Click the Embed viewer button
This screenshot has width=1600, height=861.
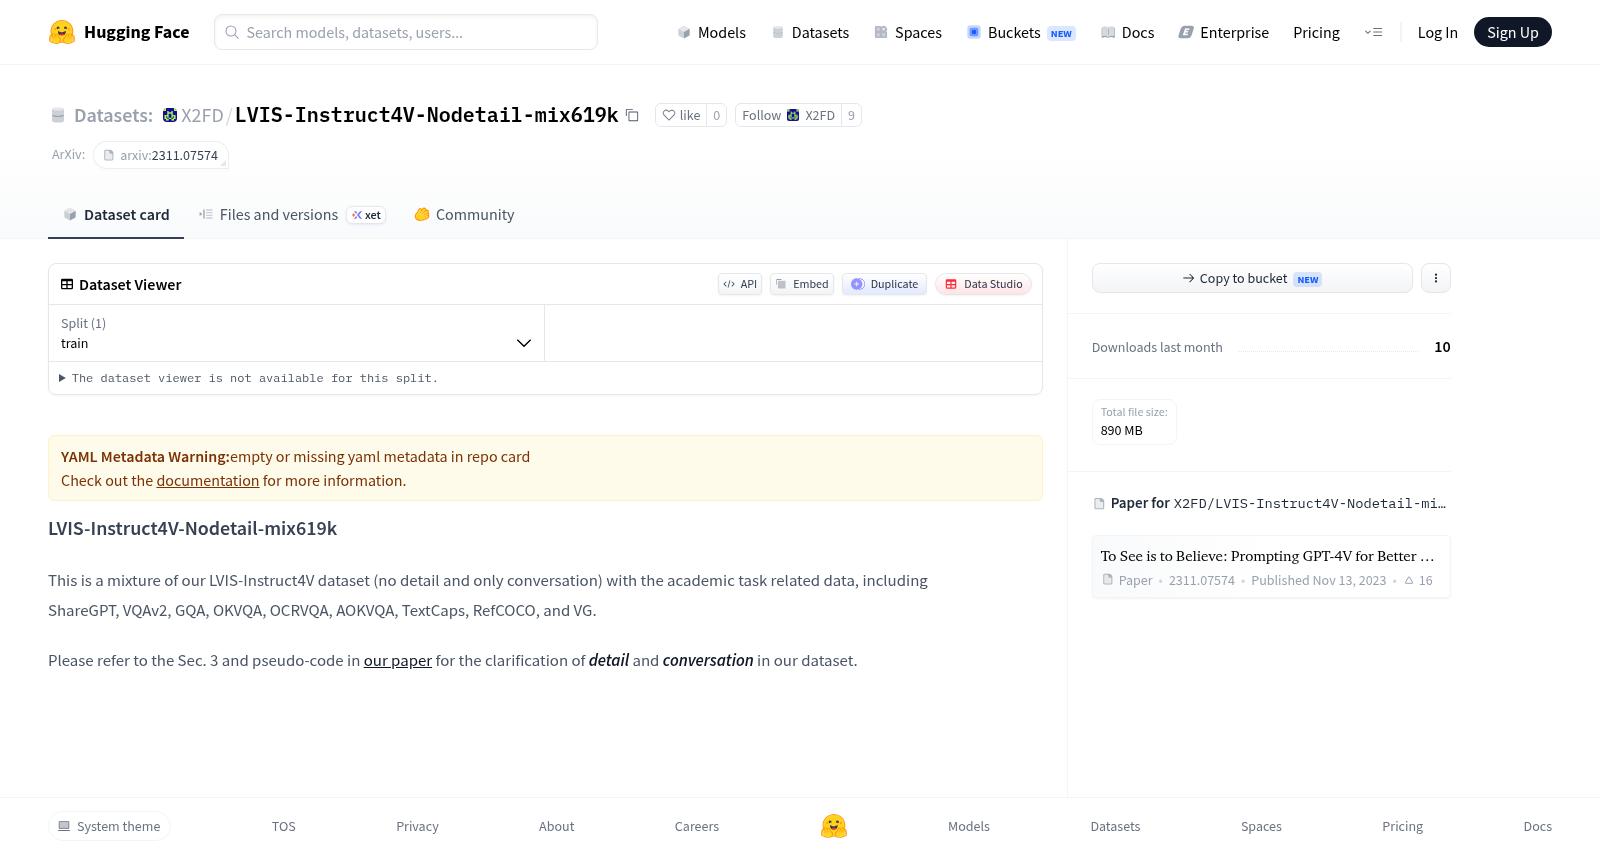point(802,284)
